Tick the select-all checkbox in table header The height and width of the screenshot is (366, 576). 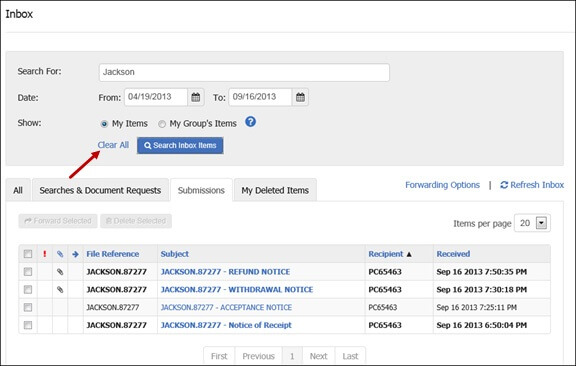tap(28, 254)
